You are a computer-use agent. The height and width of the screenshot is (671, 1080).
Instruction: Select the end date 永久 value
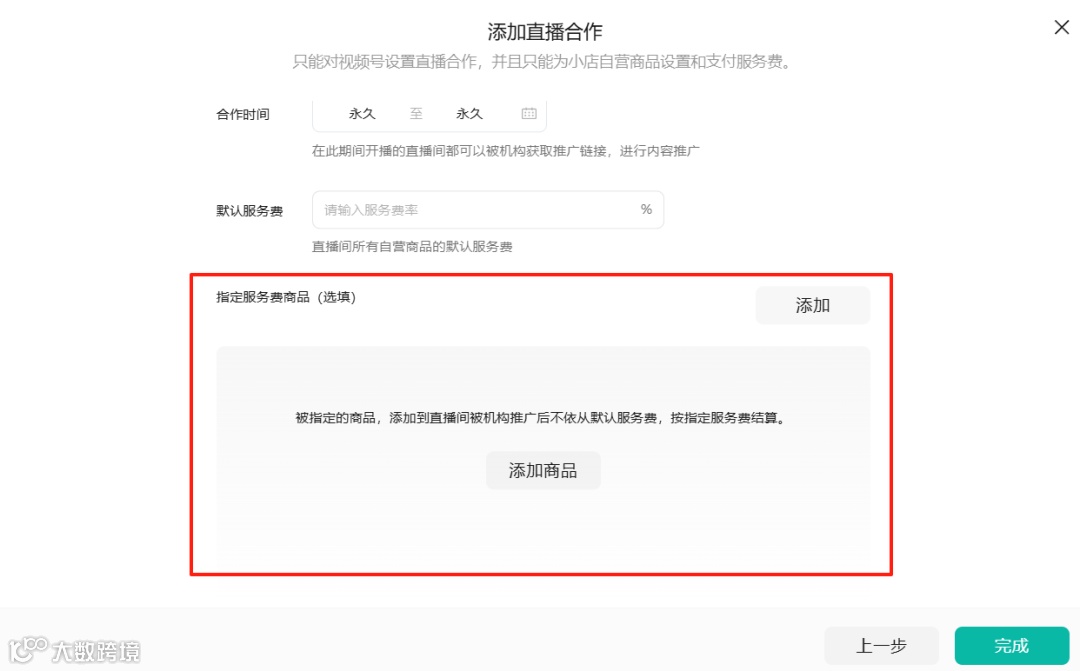[x=469, y=114]
